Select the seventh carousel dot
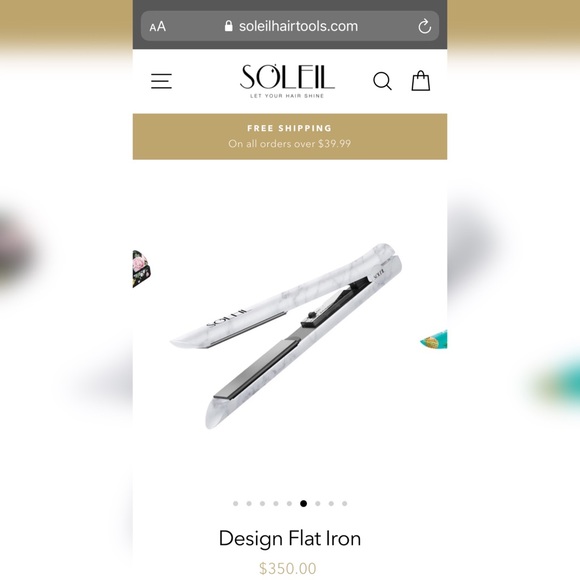Screen dimensions: 580x580 [317, 503]
